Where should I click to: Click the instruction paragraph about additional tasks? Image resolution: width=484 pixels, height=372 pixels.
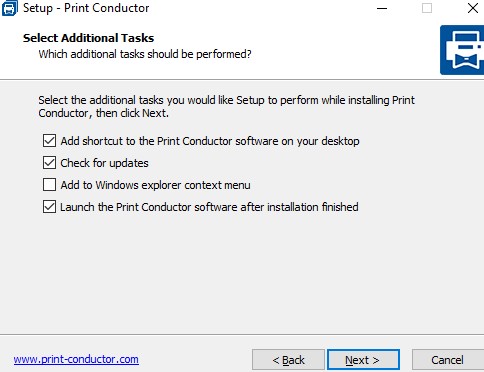[x=227, y=107]
